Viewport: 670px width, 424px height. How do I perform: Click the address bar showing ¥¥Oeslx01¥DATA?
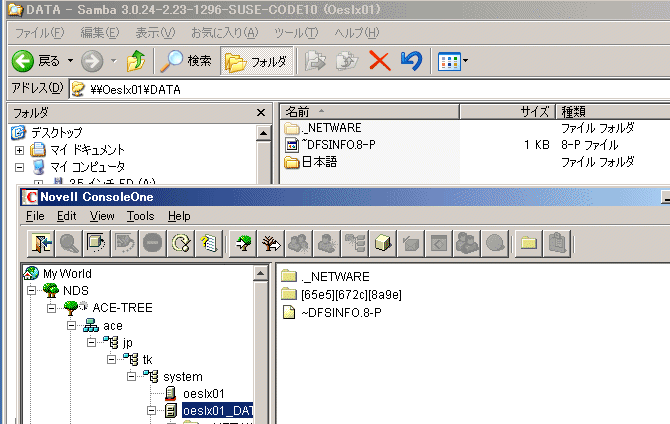click(x=370, y=89)
